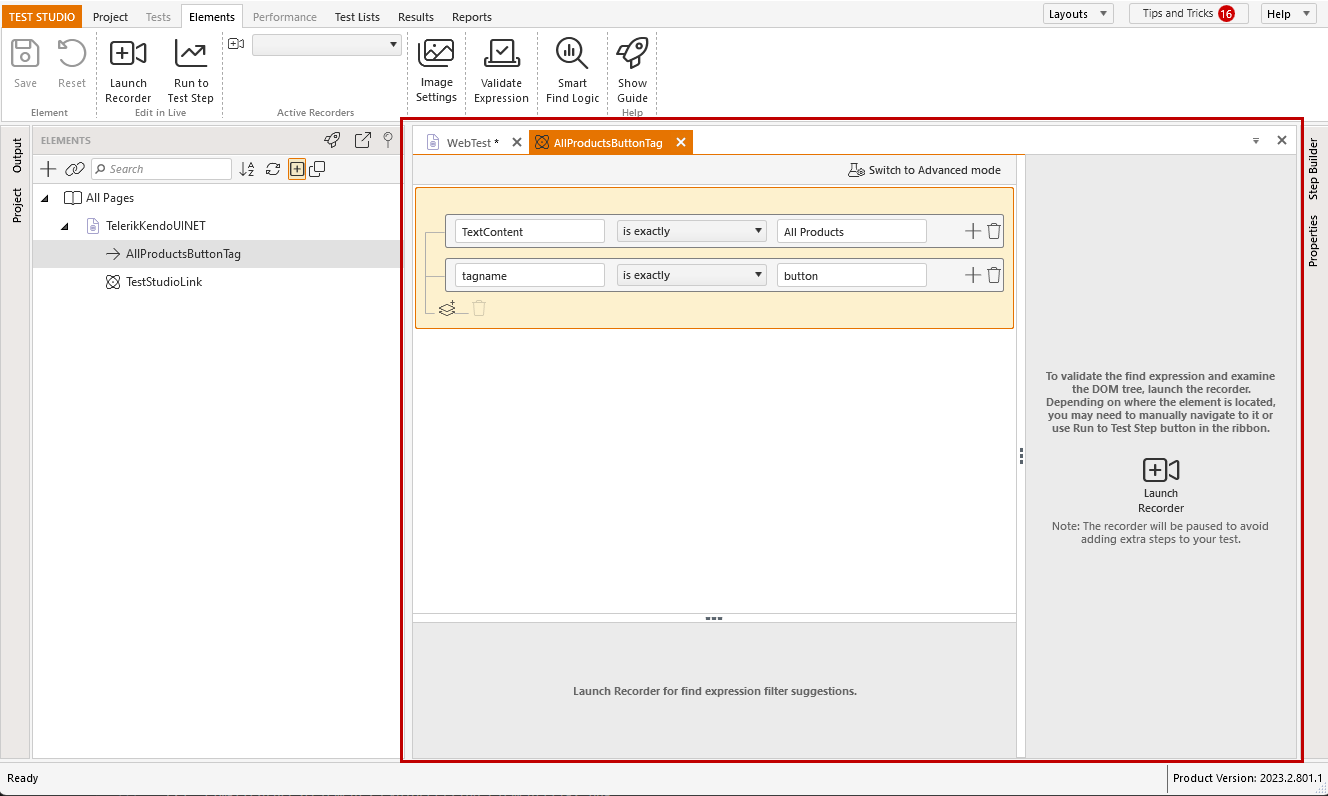This screenshot has width=1328, height=796.
Task: Click the chain link icon in Elements toolbar
Action: [x=75, y=169]
